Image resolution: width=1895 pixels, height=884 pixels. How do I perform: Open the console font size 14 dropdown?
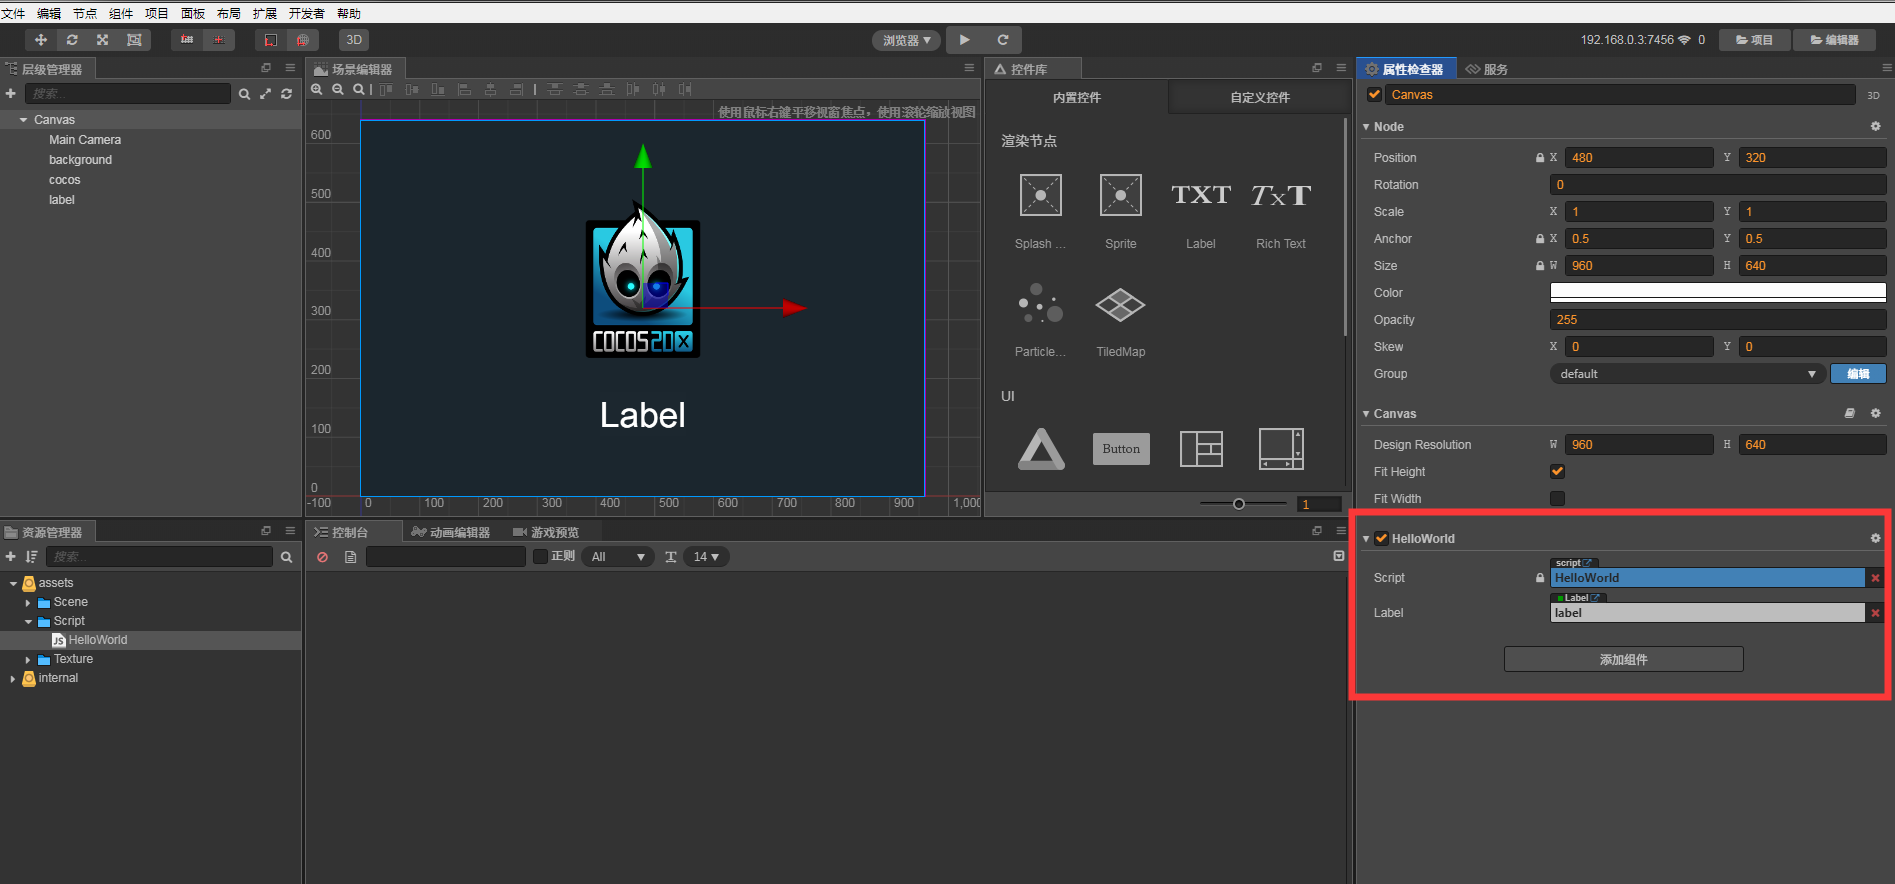point(707,557)
